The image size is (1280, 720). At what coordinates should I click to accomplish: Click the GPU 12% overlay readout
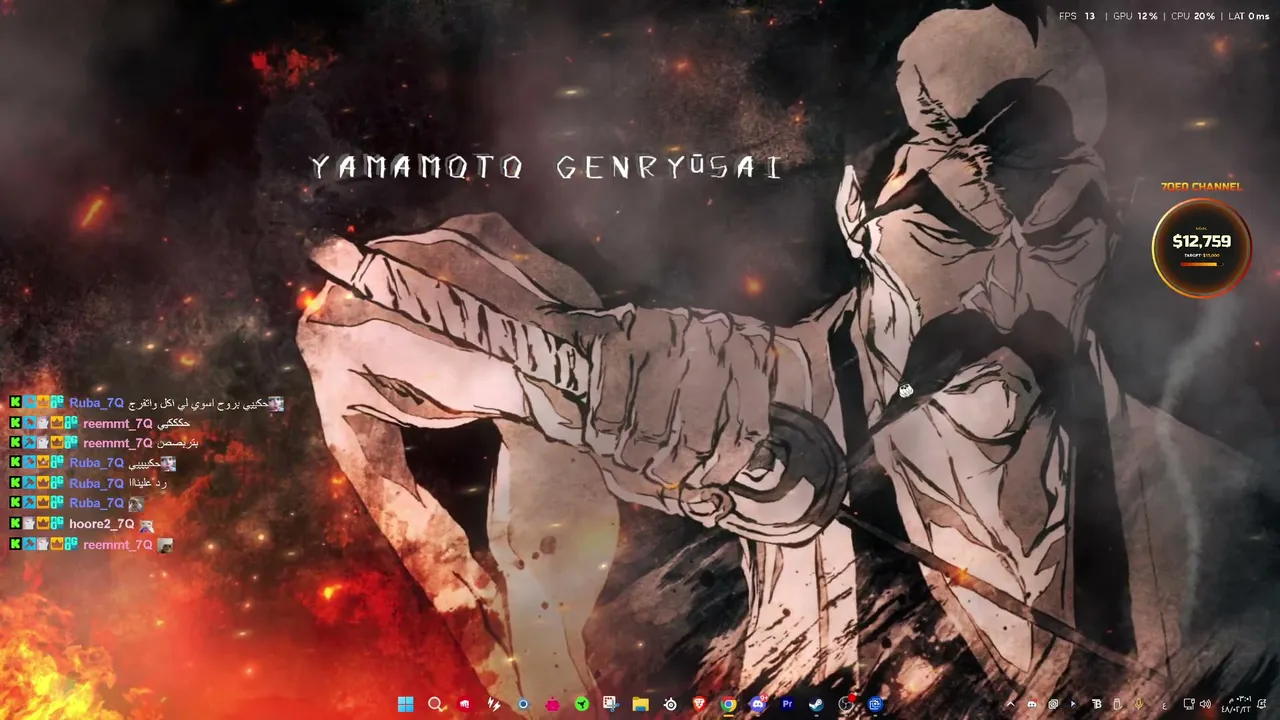[1135, 16]
